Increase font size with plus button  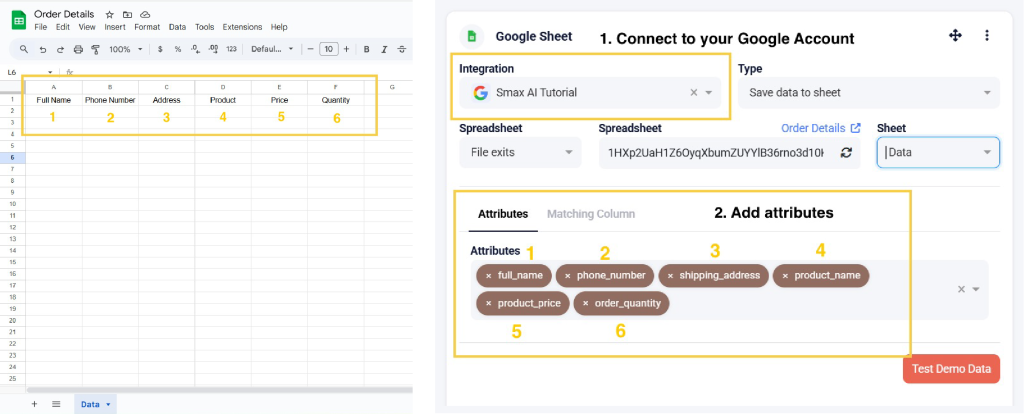pos(346,49)
